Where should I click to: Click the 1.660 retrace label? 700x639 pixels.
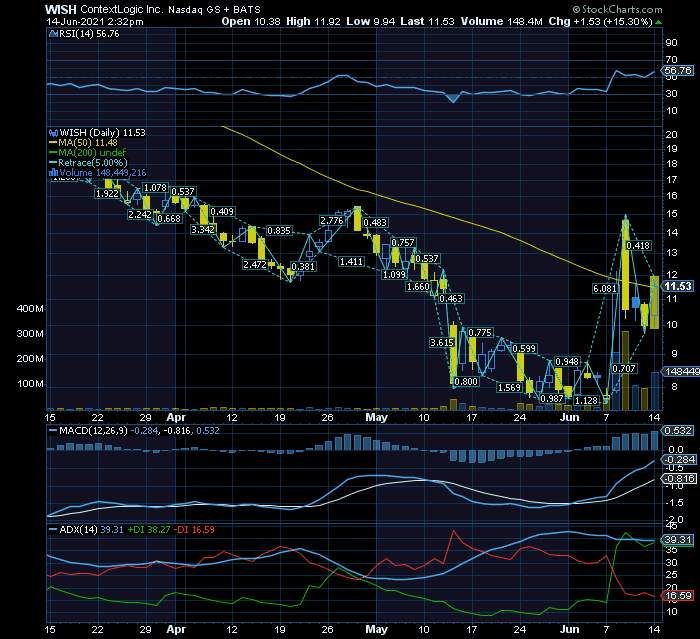tap(418, 287)
